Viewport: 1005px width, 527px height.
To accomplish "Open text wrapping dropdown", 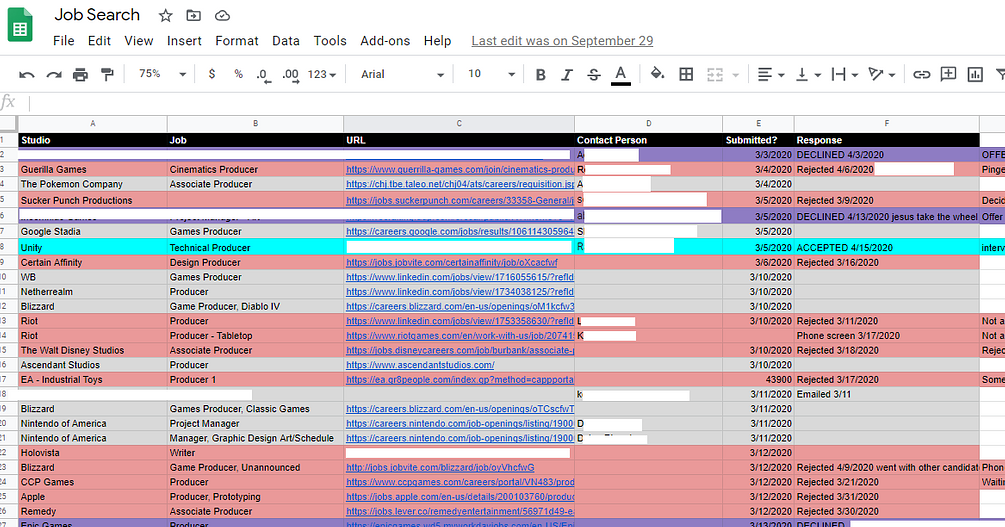I will (844, 74).
